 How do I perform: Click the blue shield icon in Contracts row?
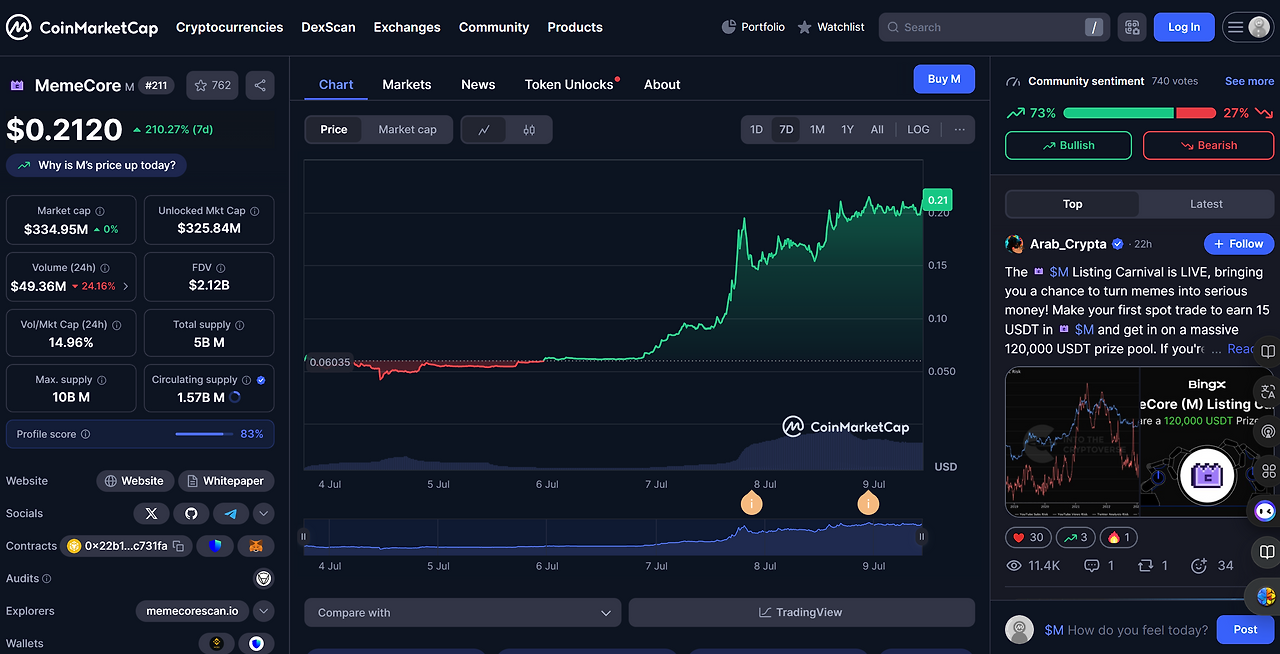point(215,546)
